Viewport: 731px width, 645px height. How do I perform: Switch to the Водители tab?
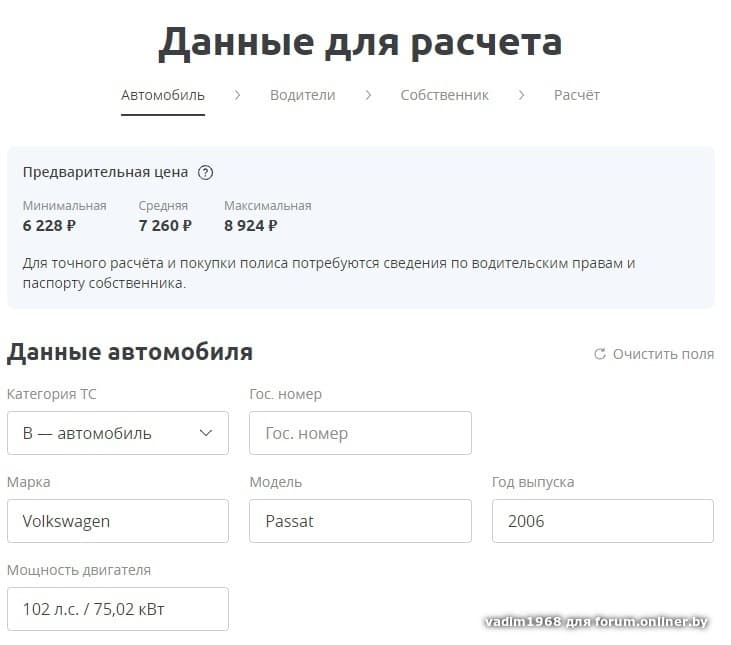(302, 95)
